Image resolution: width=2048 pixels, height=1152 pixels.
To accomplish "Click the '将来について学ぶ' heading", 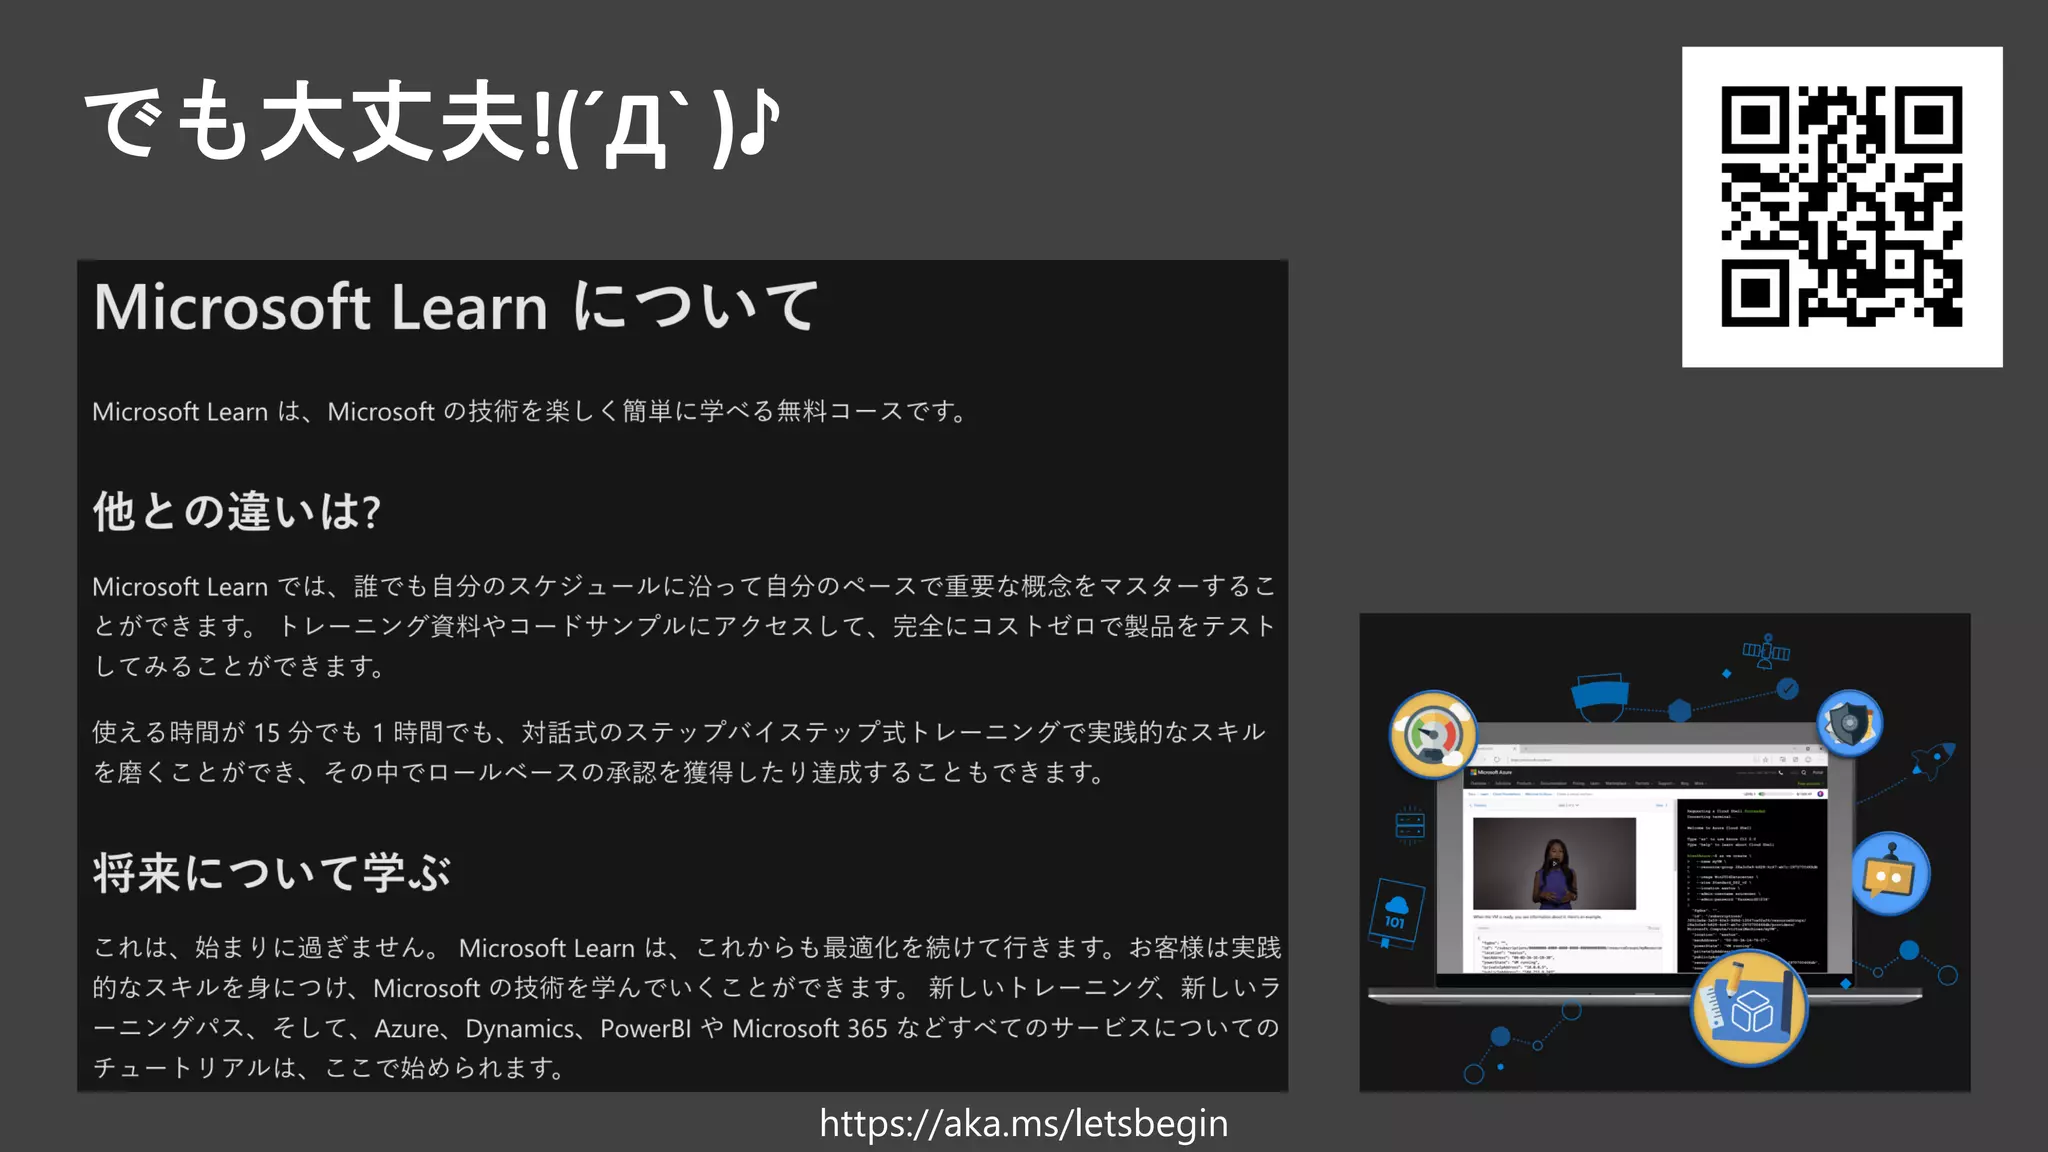I will tap(272, 872).
